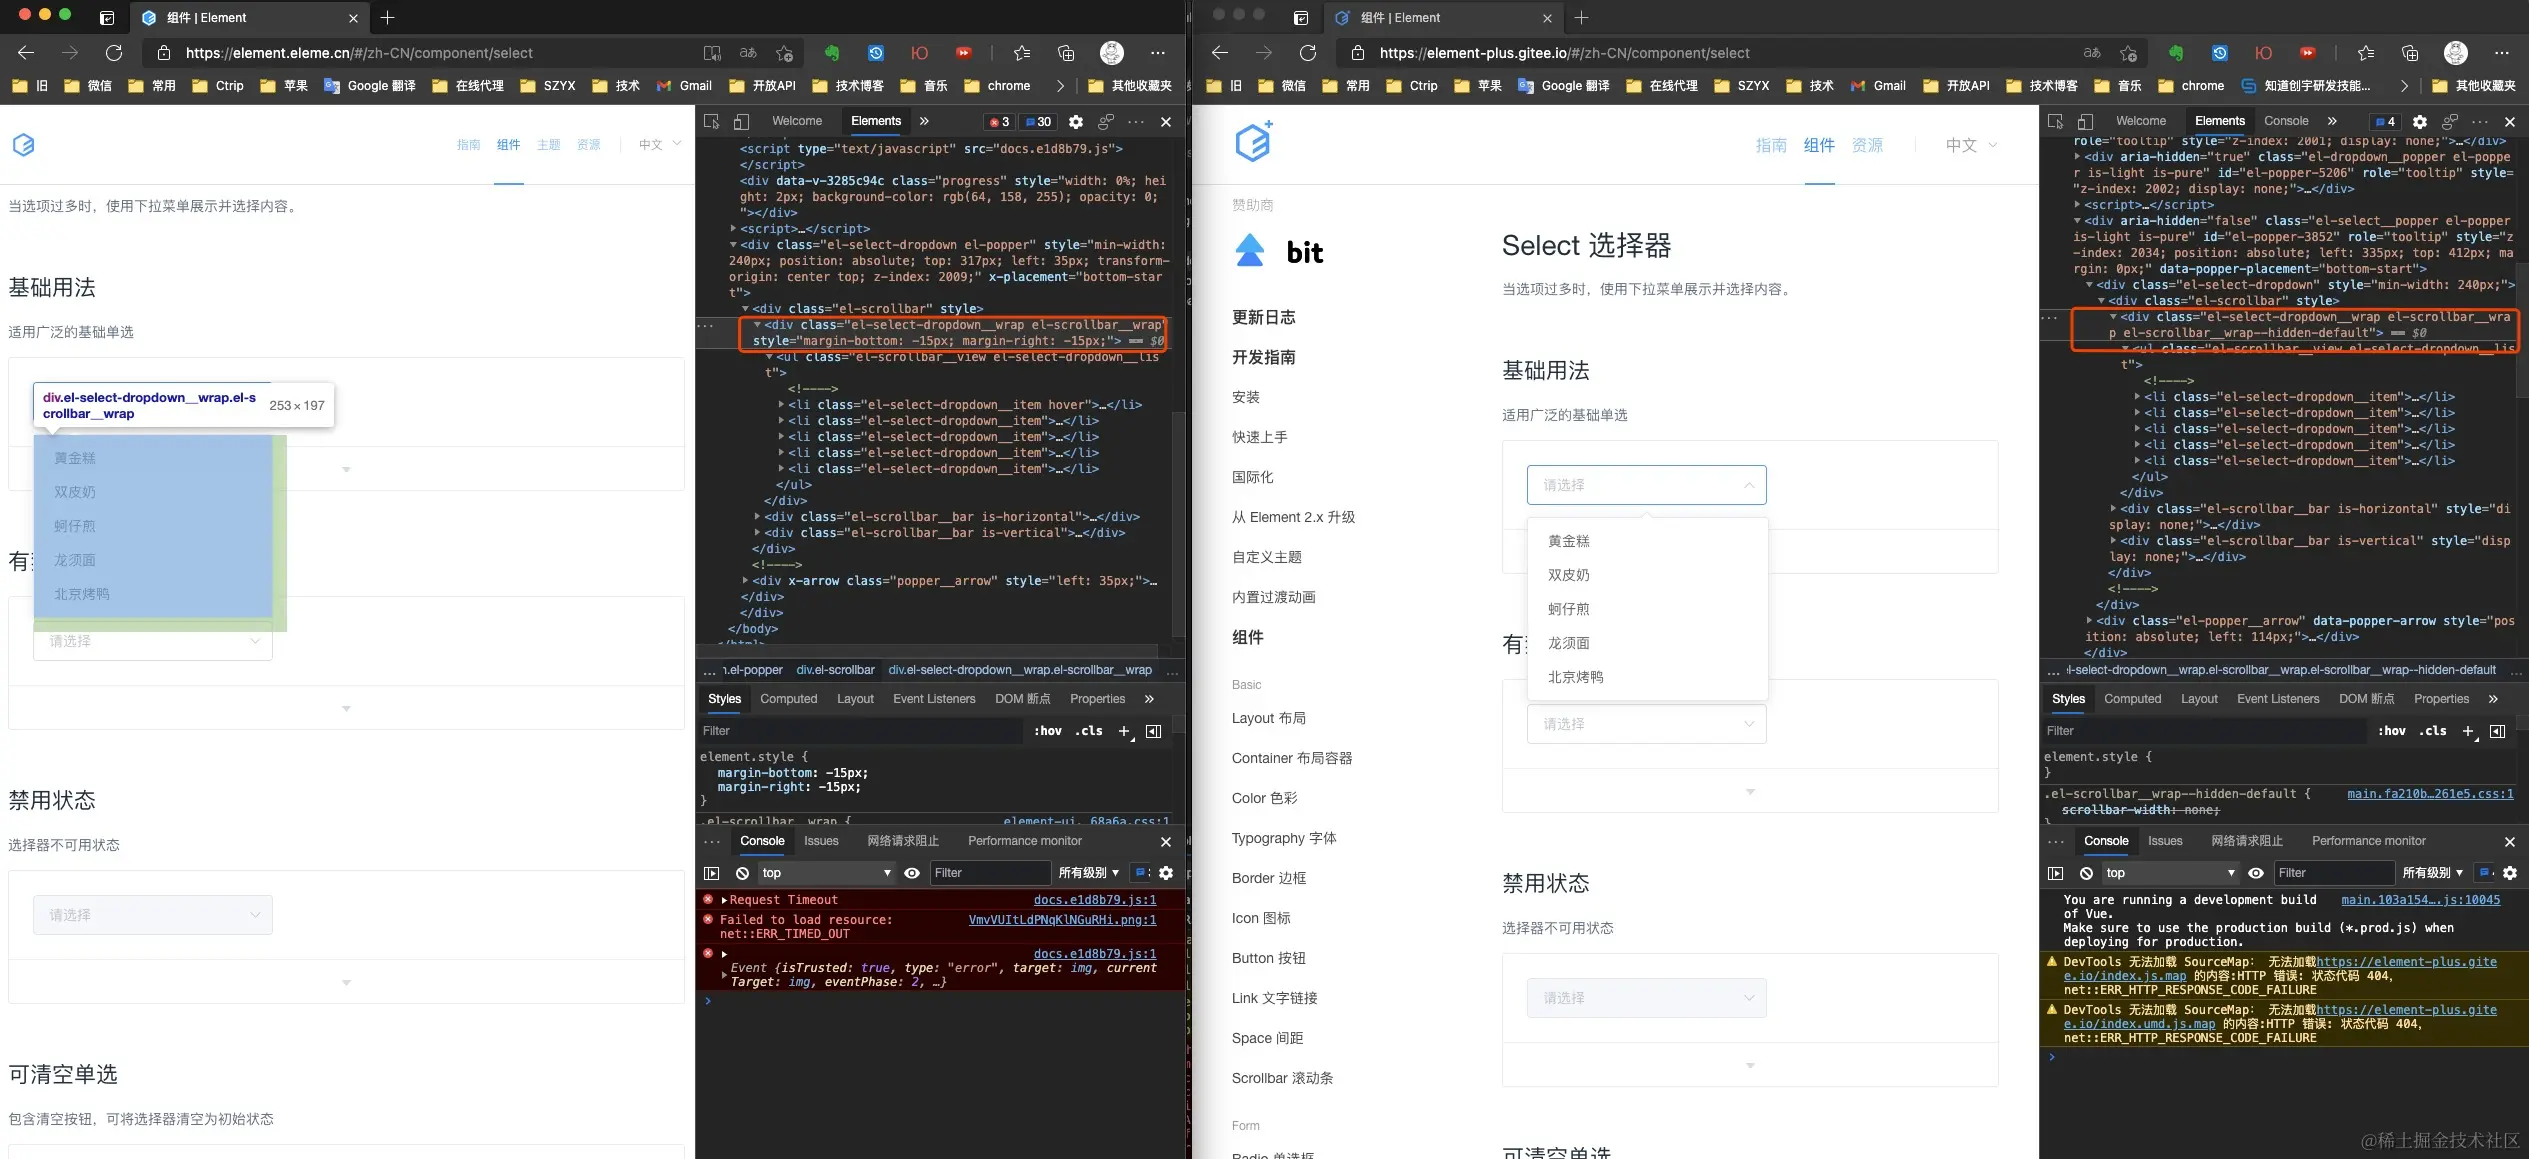The height and width of the screenshot is (1159, 2529).
Task: Open docs.e1d8b79.js:1 link for Request Timeout
Action: point(1094,900)
